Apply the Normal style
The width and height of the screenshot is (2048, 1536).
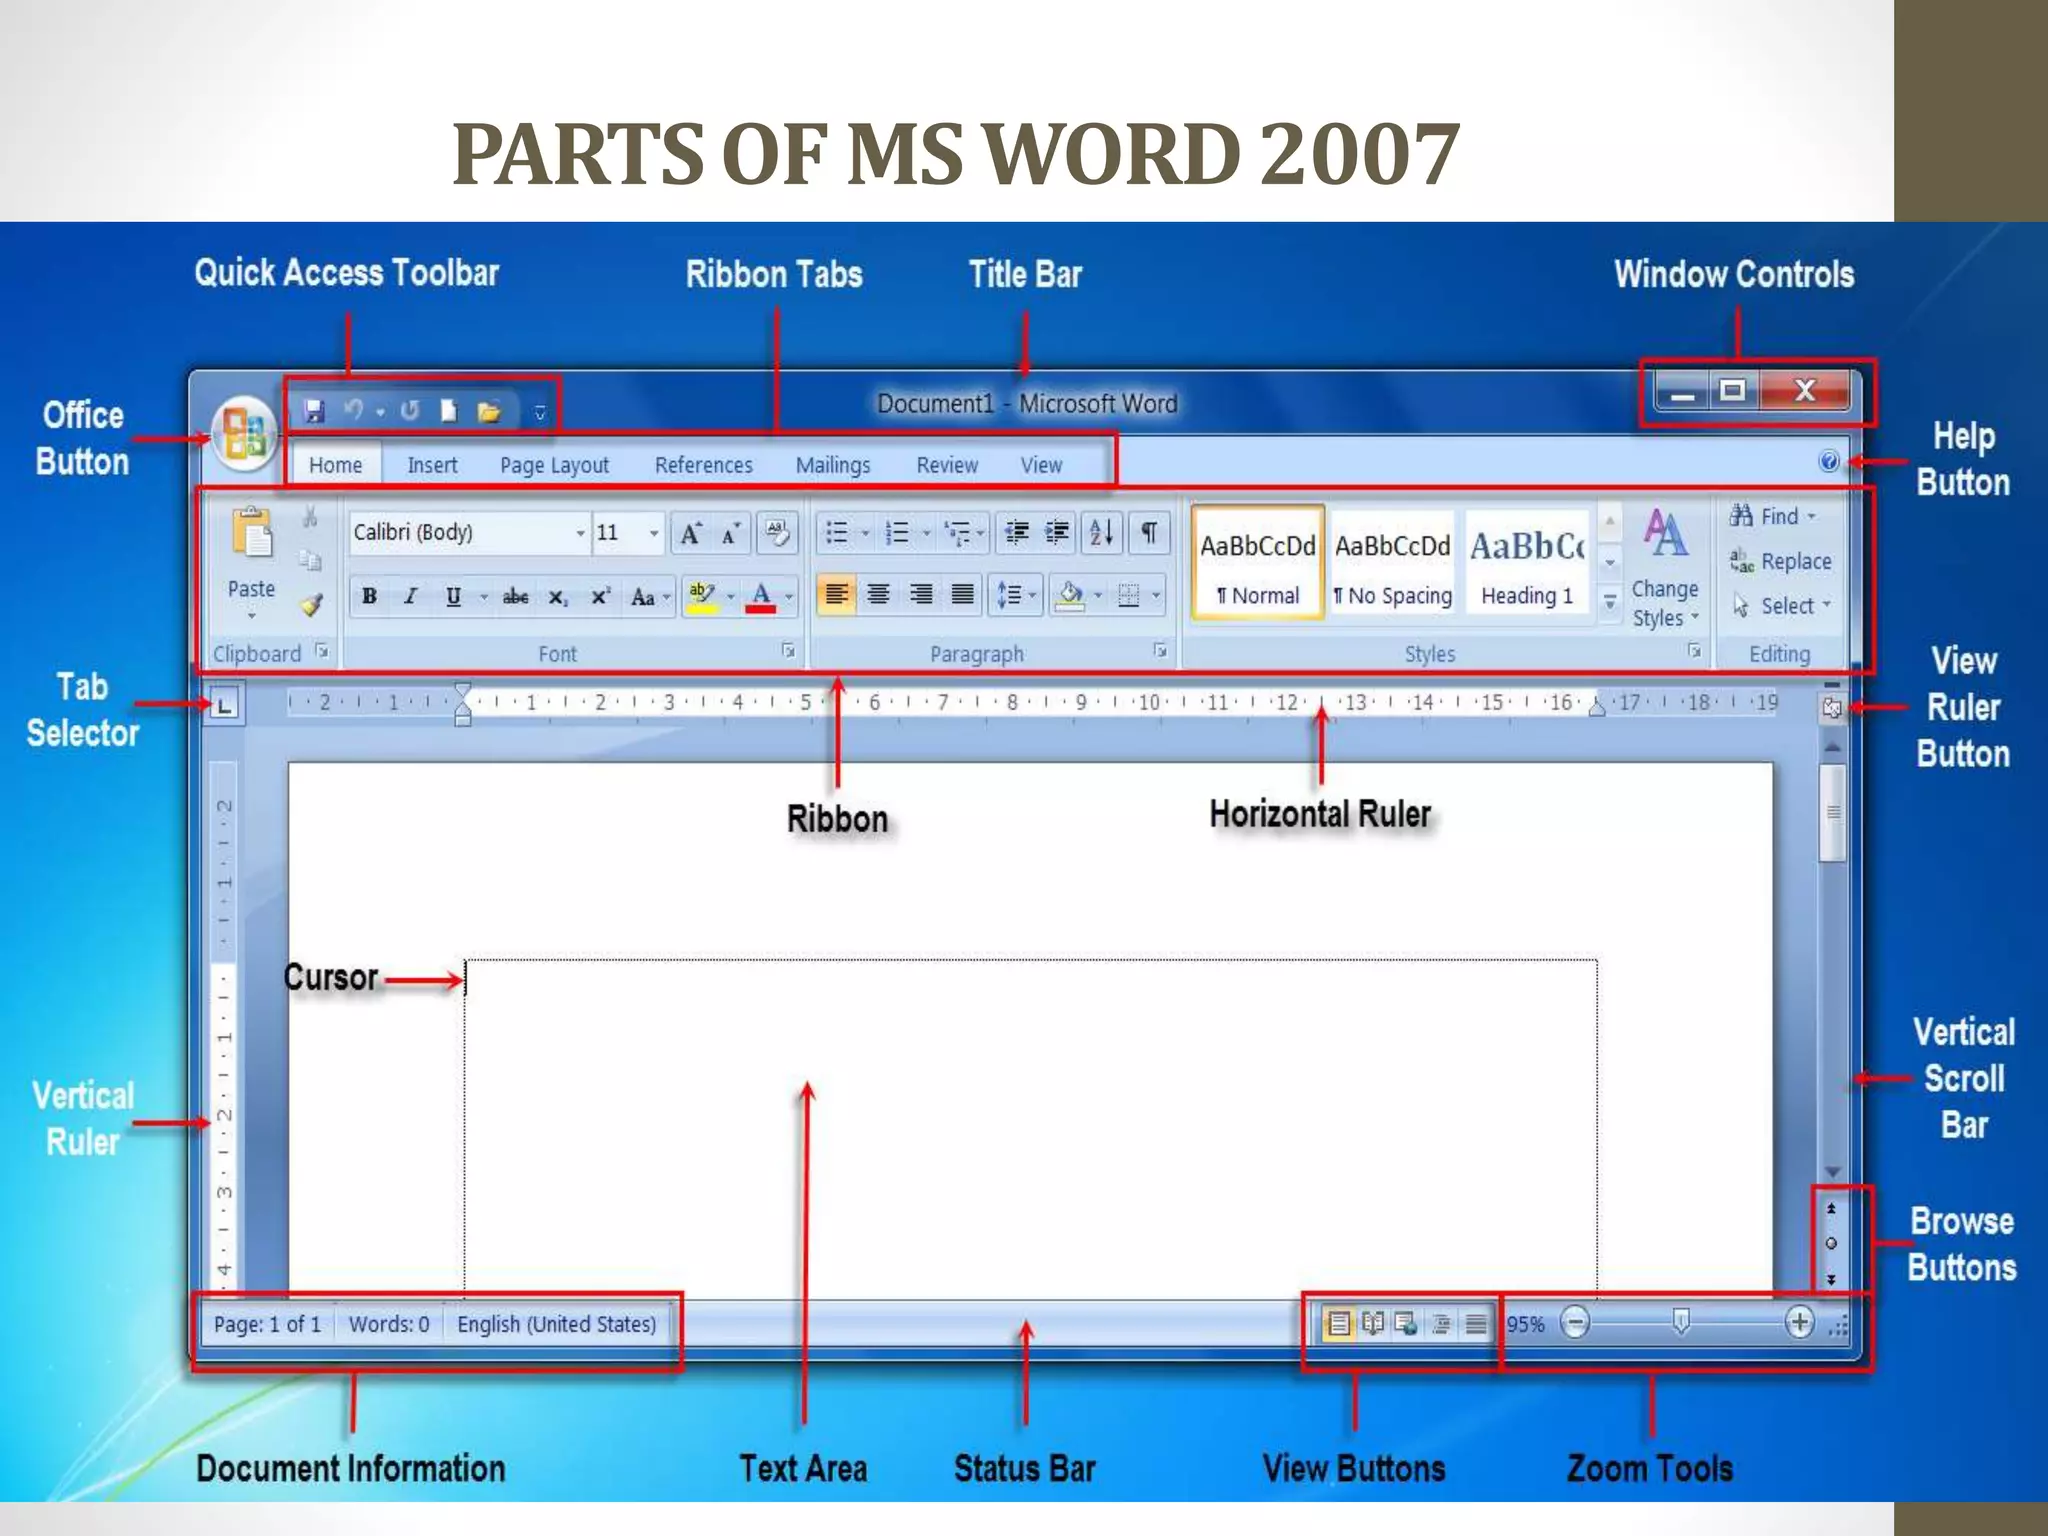[x=1258, y=563]
